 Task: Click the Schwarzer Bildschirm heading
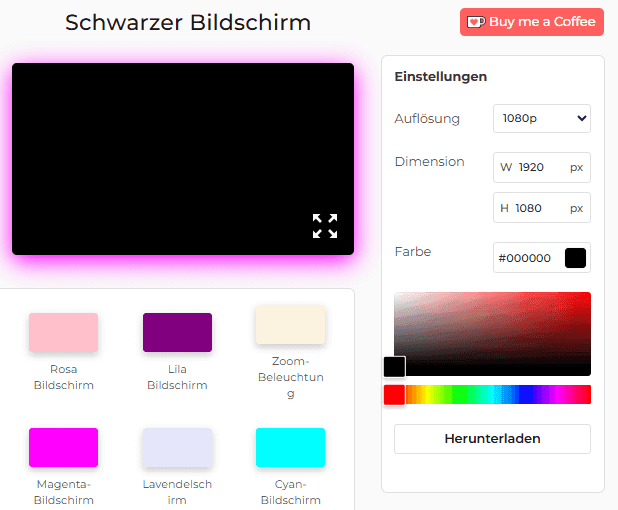click(x=188, y=22)
